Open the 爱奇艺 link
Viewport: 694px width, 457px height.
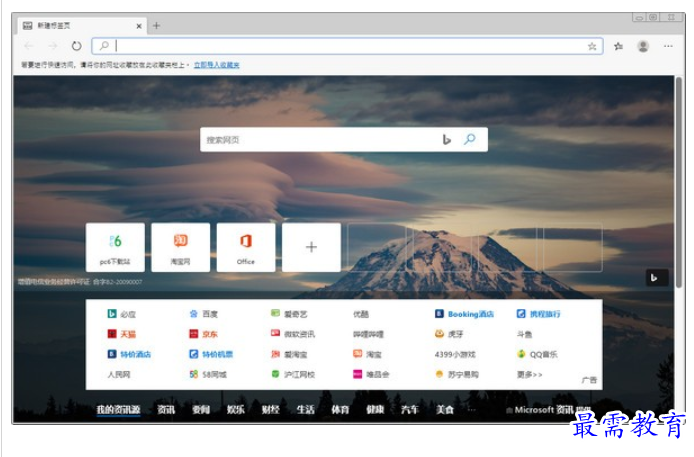[x=289, y=314]
